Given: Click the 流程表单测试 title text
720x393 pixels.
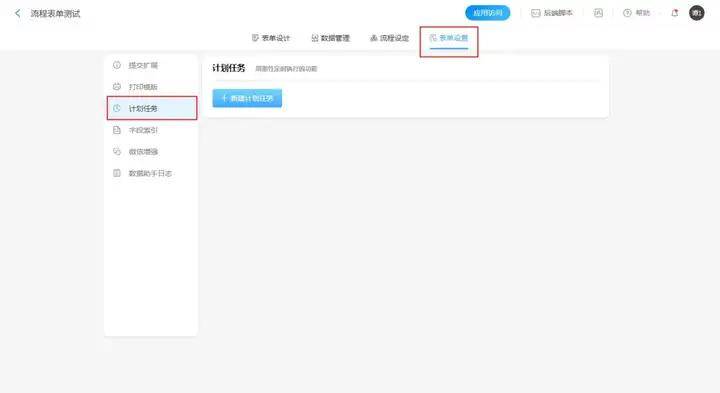Looking at the screenshot, I should coord(55,14).
